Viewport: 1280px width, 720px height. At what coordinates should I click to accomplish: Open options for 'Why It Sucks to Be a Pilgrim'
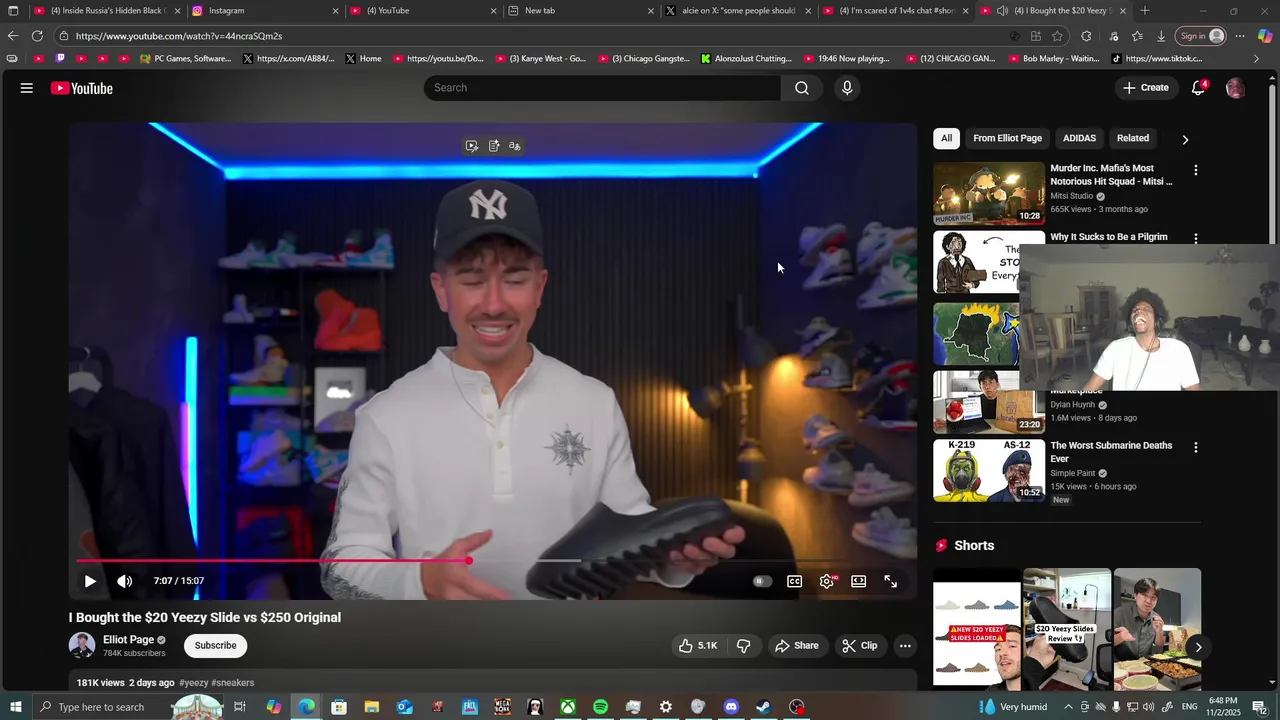[x=1195, y=239]
